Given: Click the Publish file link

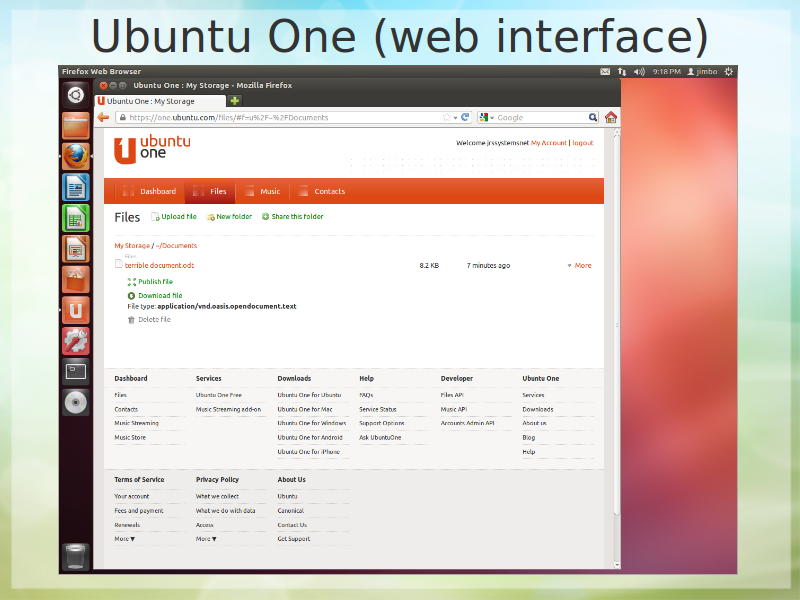Looking at the screenshot, I should pyautogui.click(x=151, y=282).
